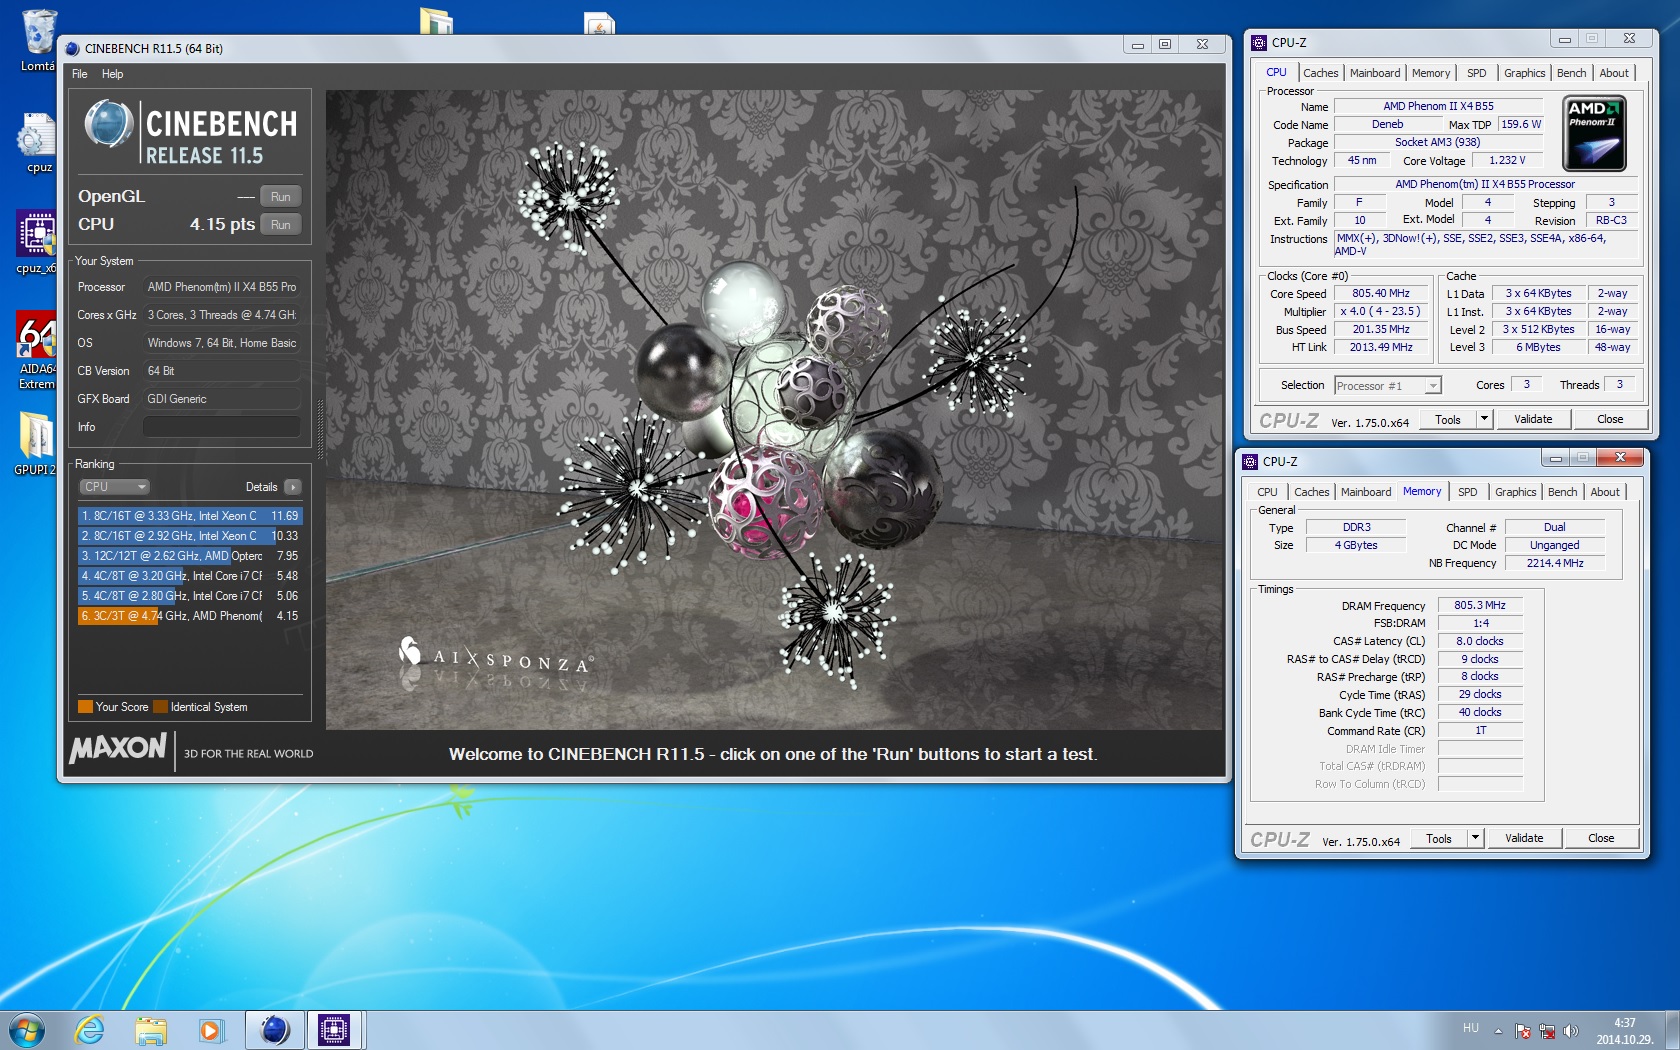The image size is (1680, 1050).
Task: Open Memory tab in upper CPU-Z
Action: click(1431, 73)
